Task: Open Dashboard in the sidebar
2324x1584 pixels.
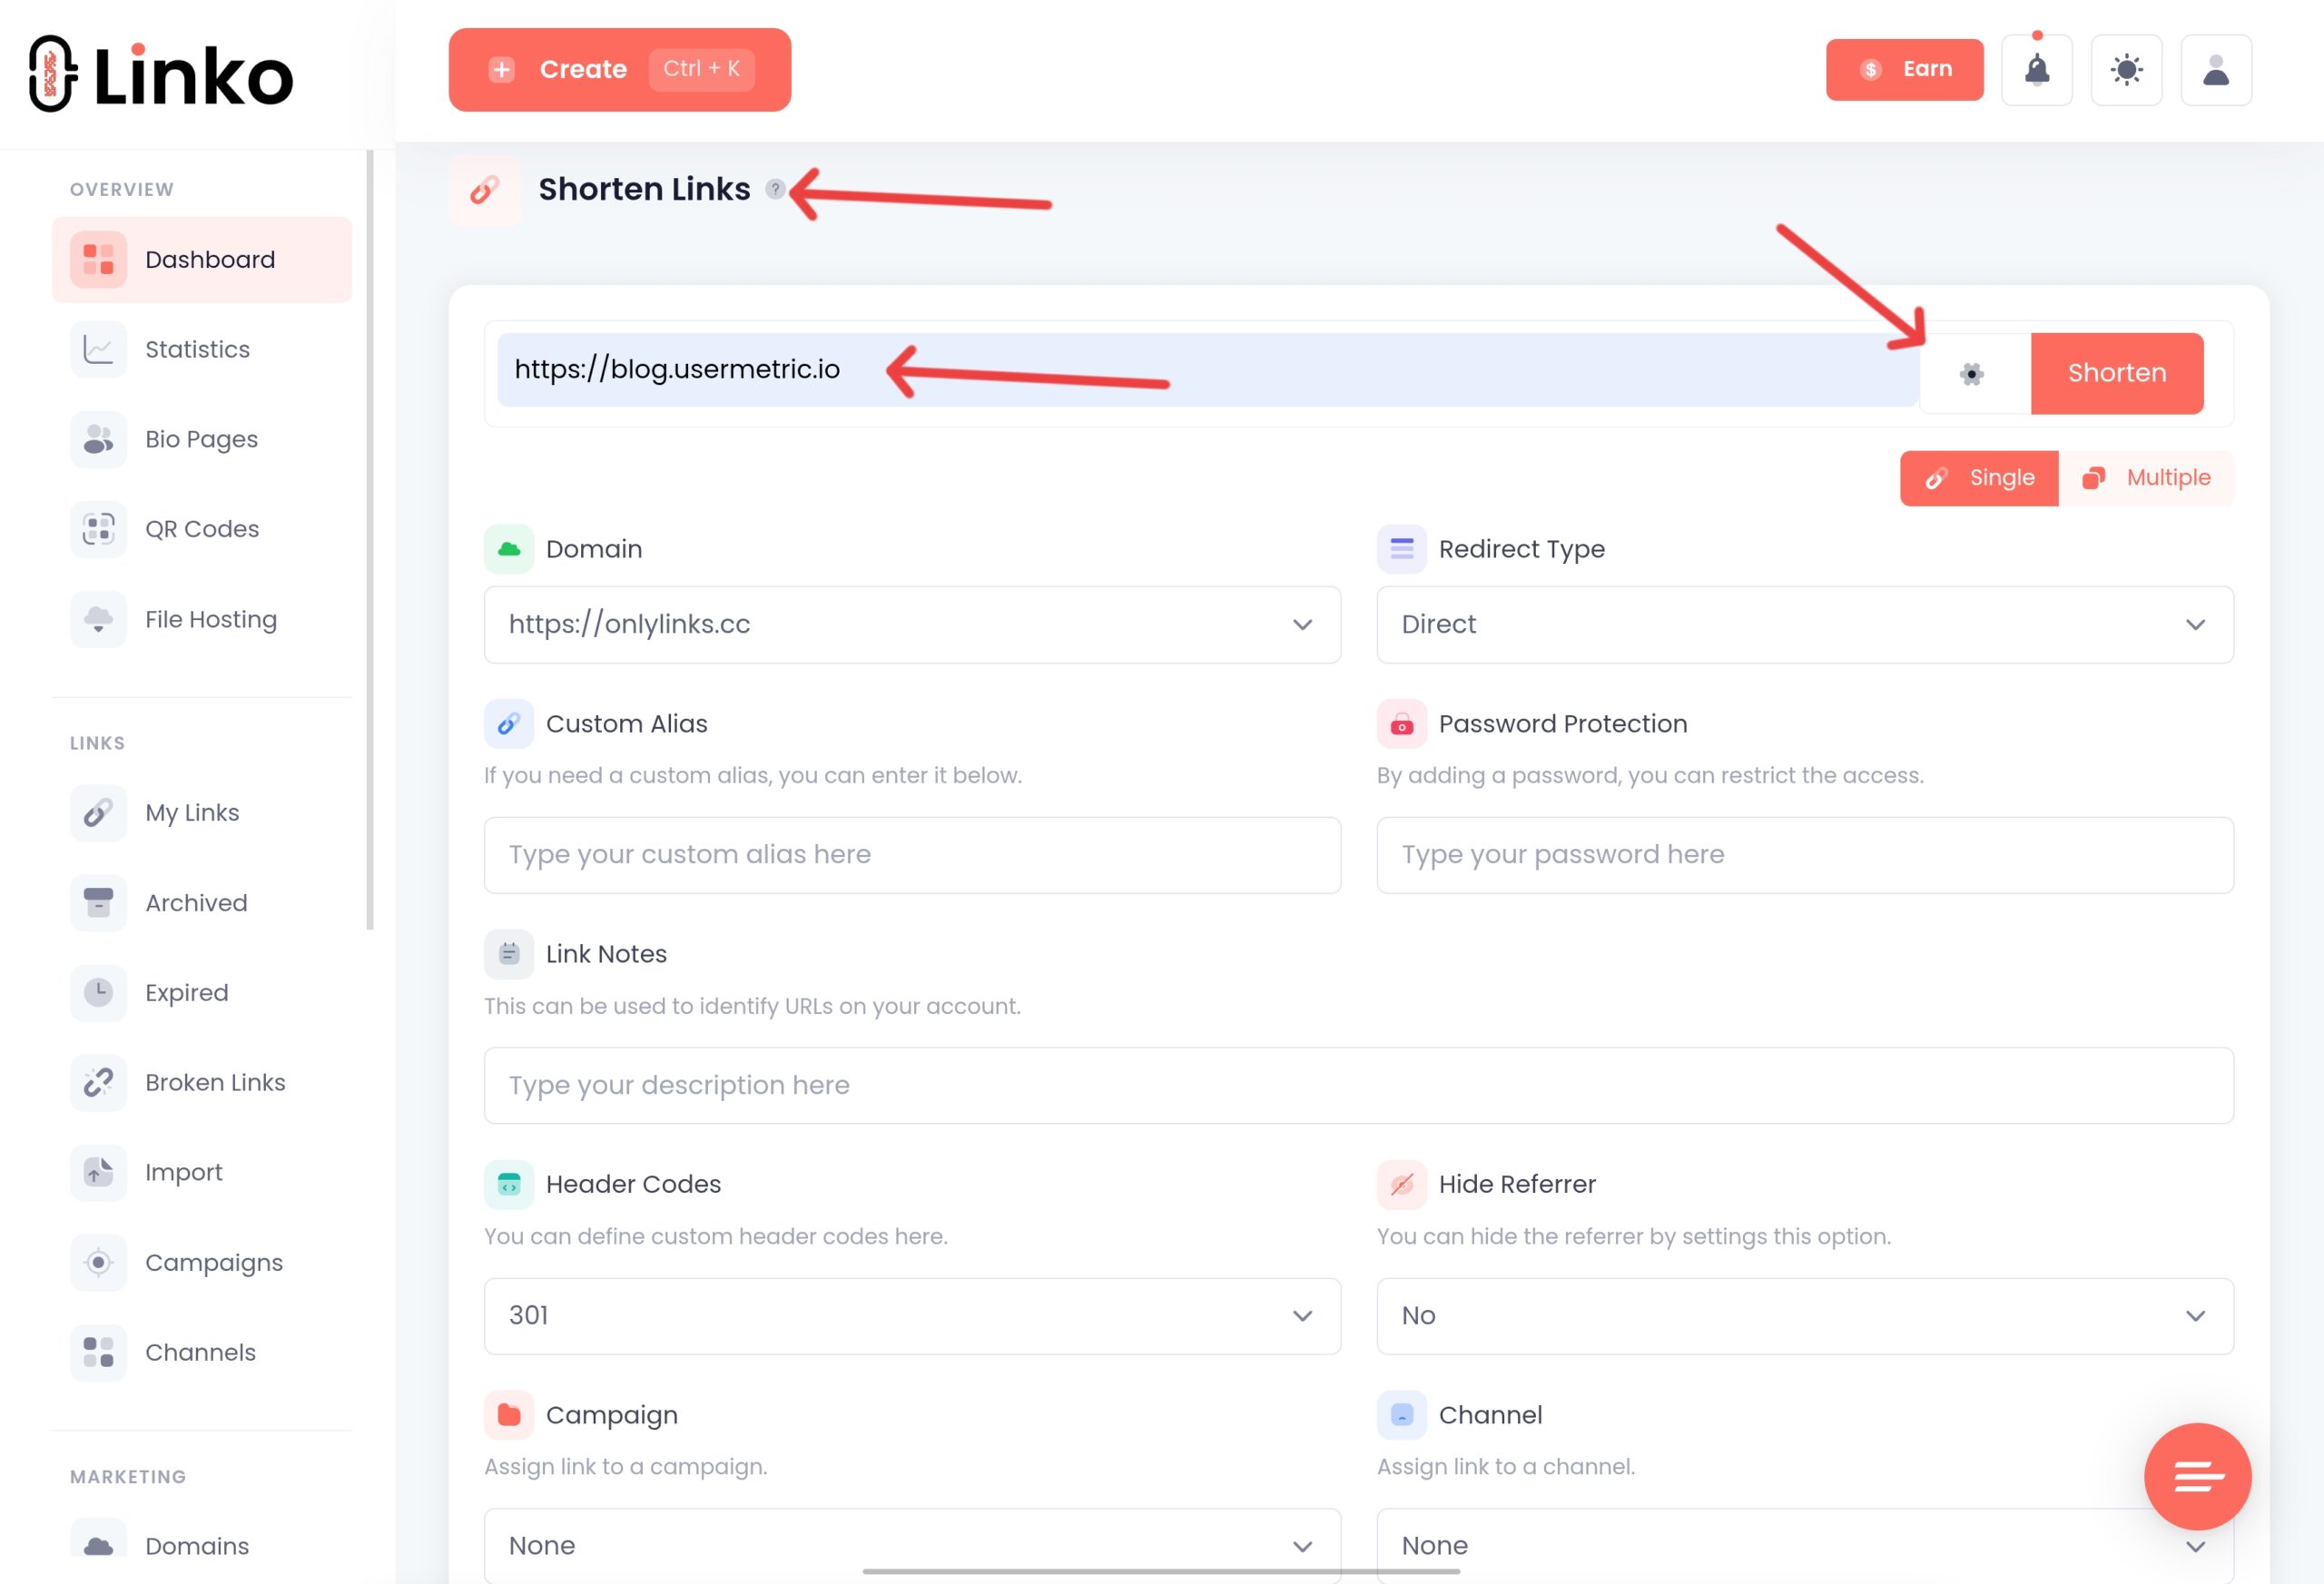Action: point(202,260)
